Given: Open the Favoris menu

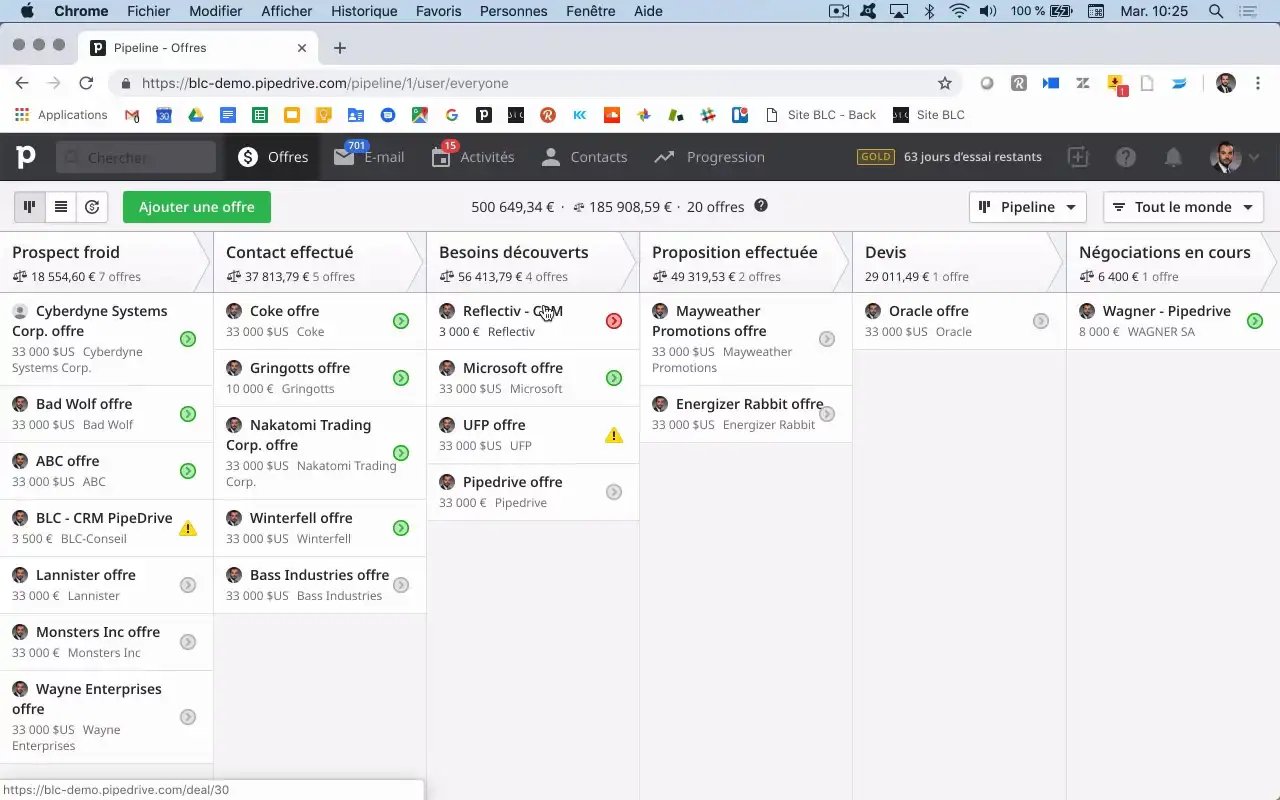Looking at the screenshot, I should coord(439,11).
